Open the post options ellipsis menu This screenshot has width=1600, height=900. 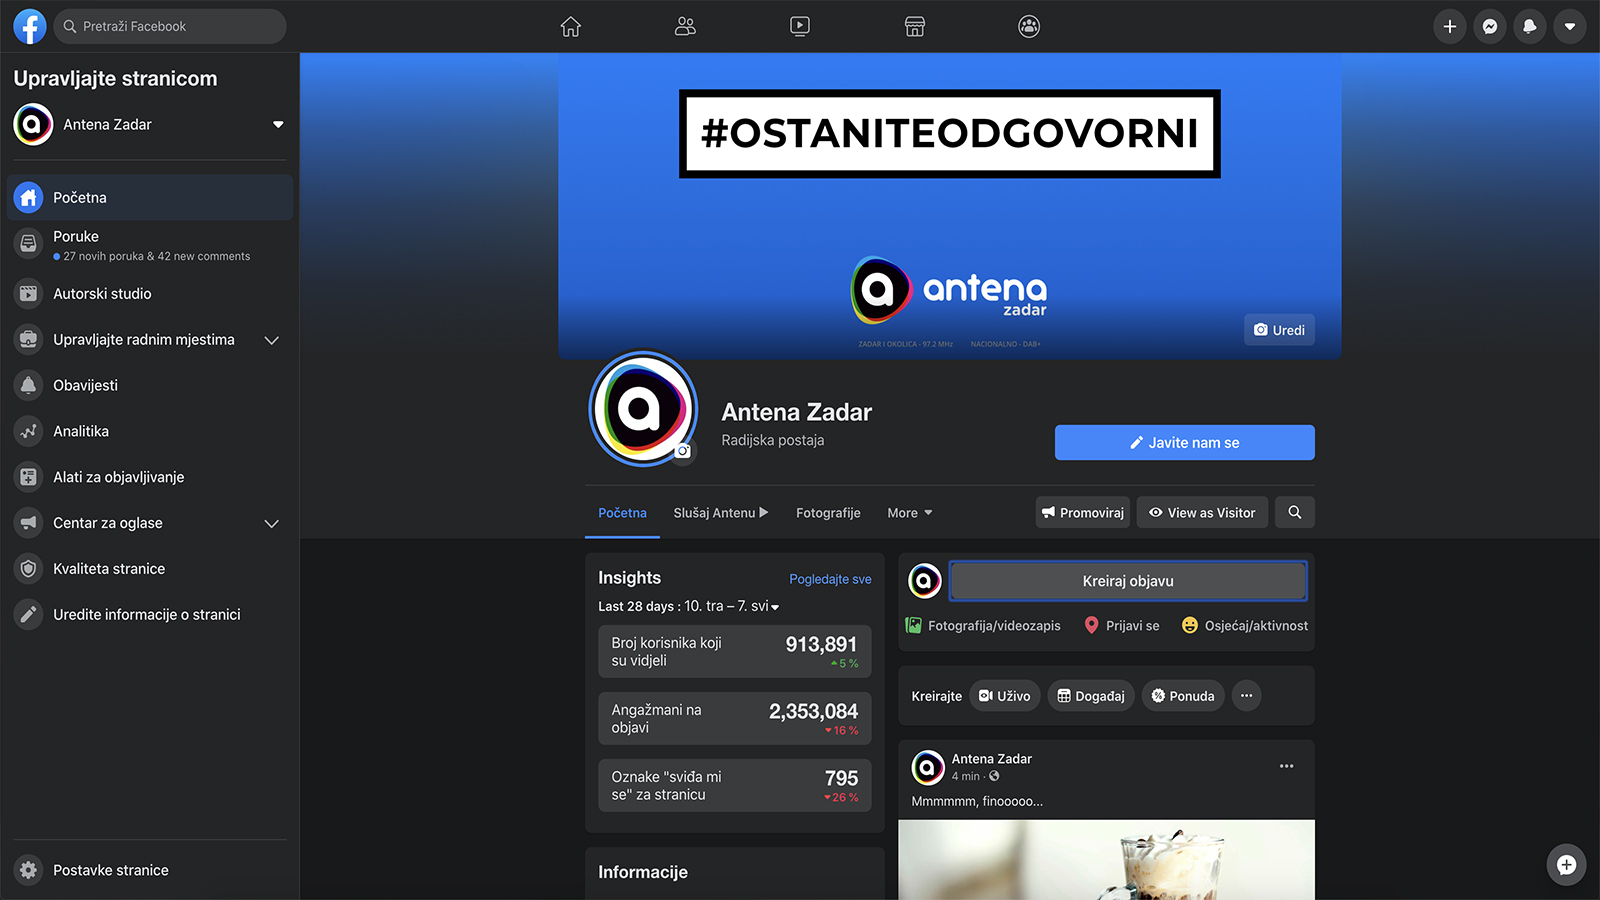[x=1287, y=766]
